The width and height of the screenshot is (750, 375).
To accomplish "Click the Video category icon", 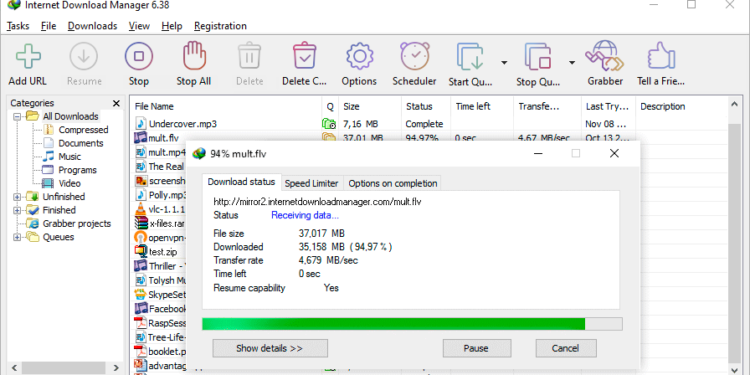I will (x=48, y=183).
